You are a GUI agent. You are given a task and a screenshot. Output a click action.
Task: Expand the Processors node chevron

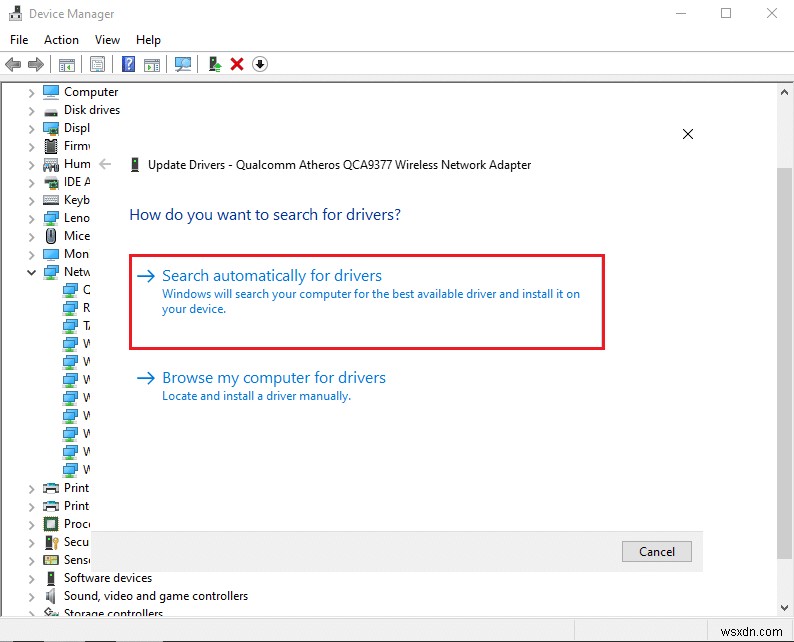point(31,525)
